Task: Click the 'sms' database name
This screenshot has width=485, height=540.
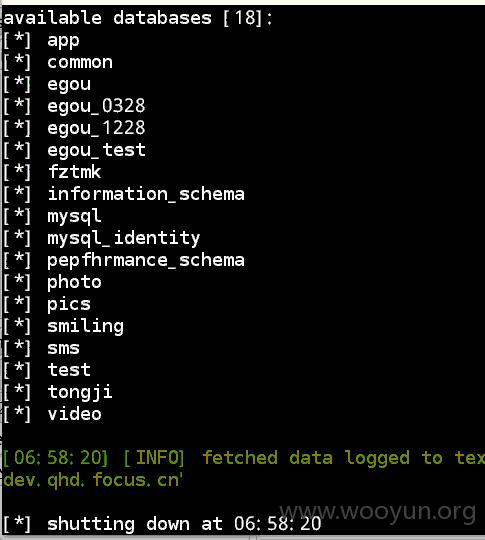Action: pyautogui.click(x=63, y=349)
